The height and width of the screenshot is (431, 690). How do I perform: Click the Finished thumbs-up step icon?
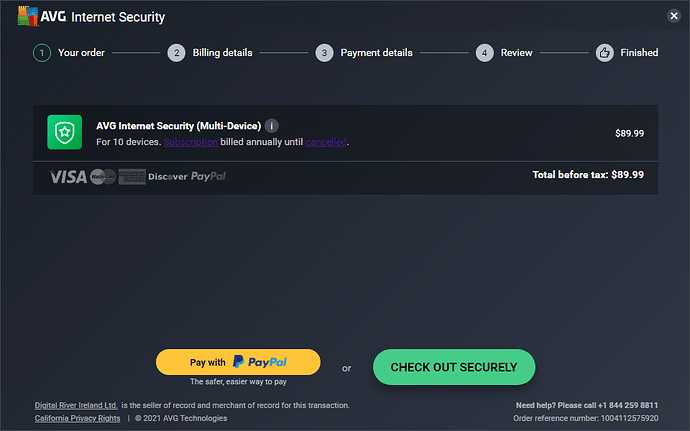coord(604,53)
